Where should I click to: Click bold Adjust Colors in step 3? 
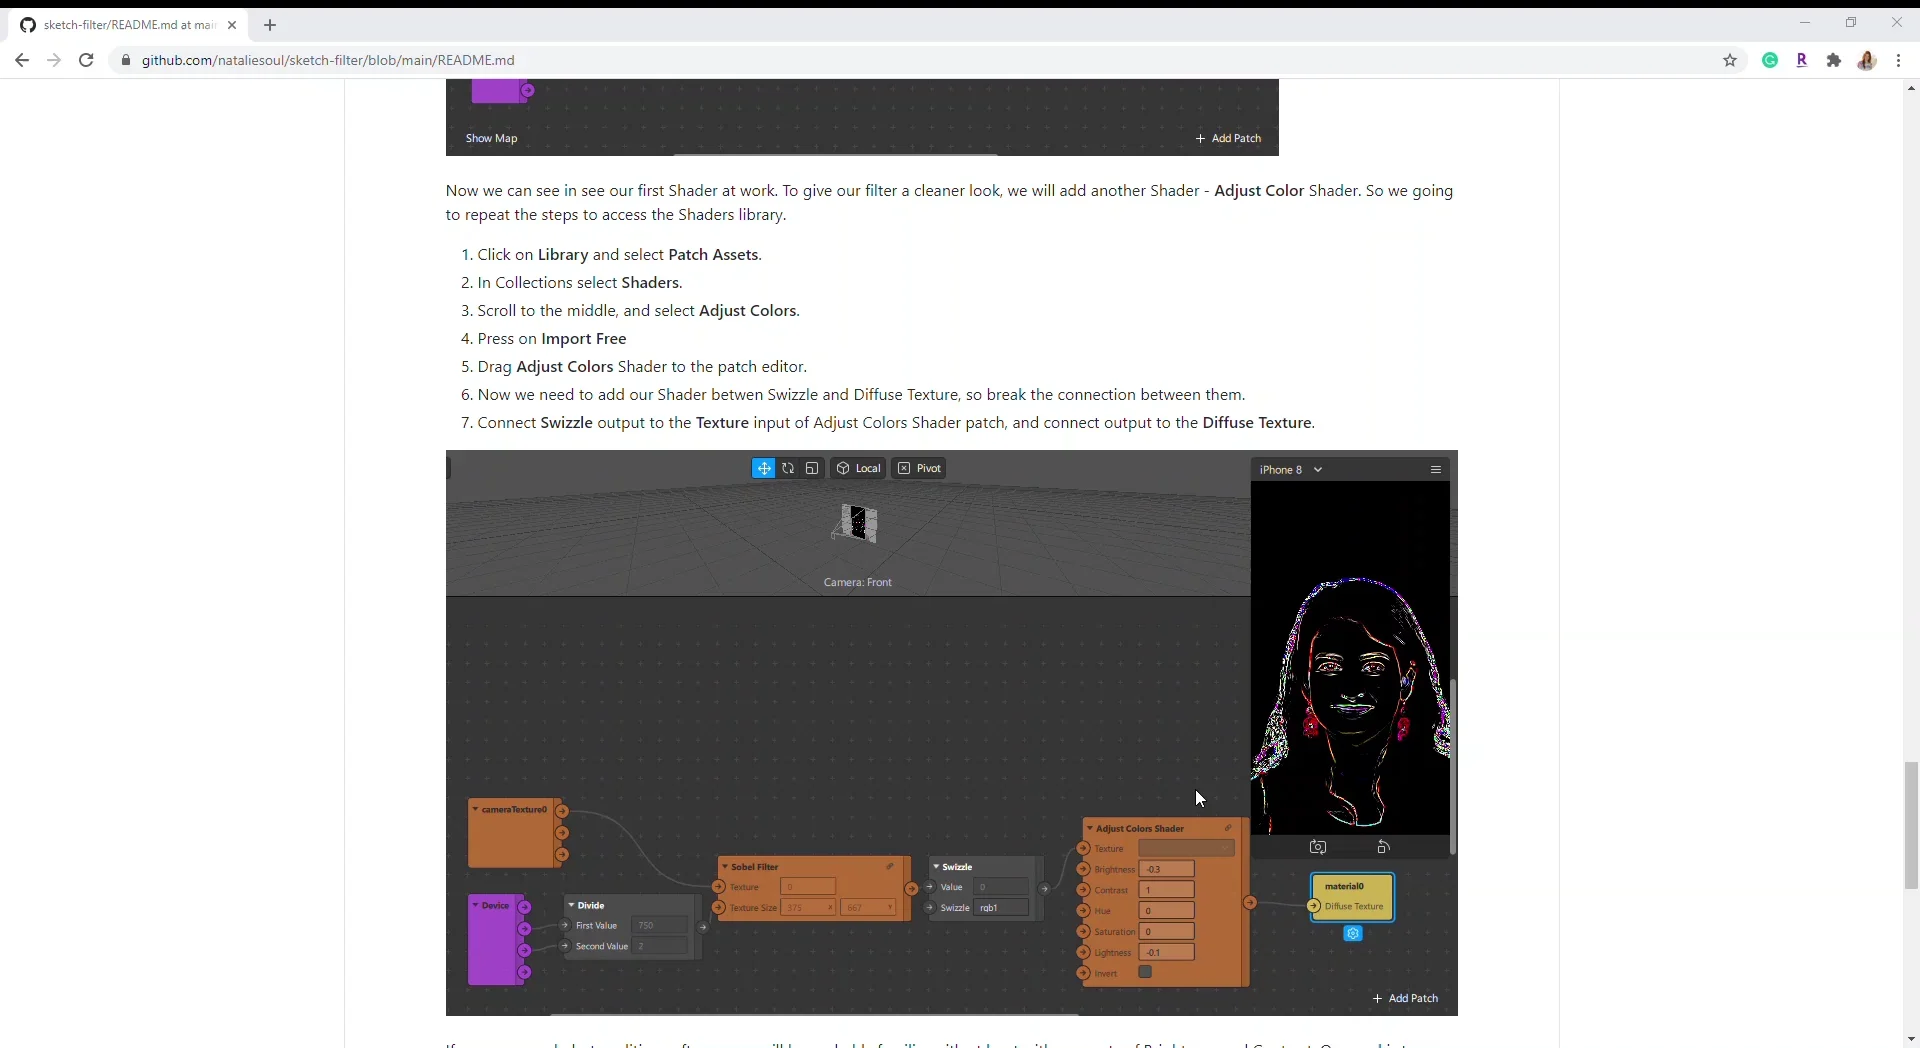tap(747, 311)
